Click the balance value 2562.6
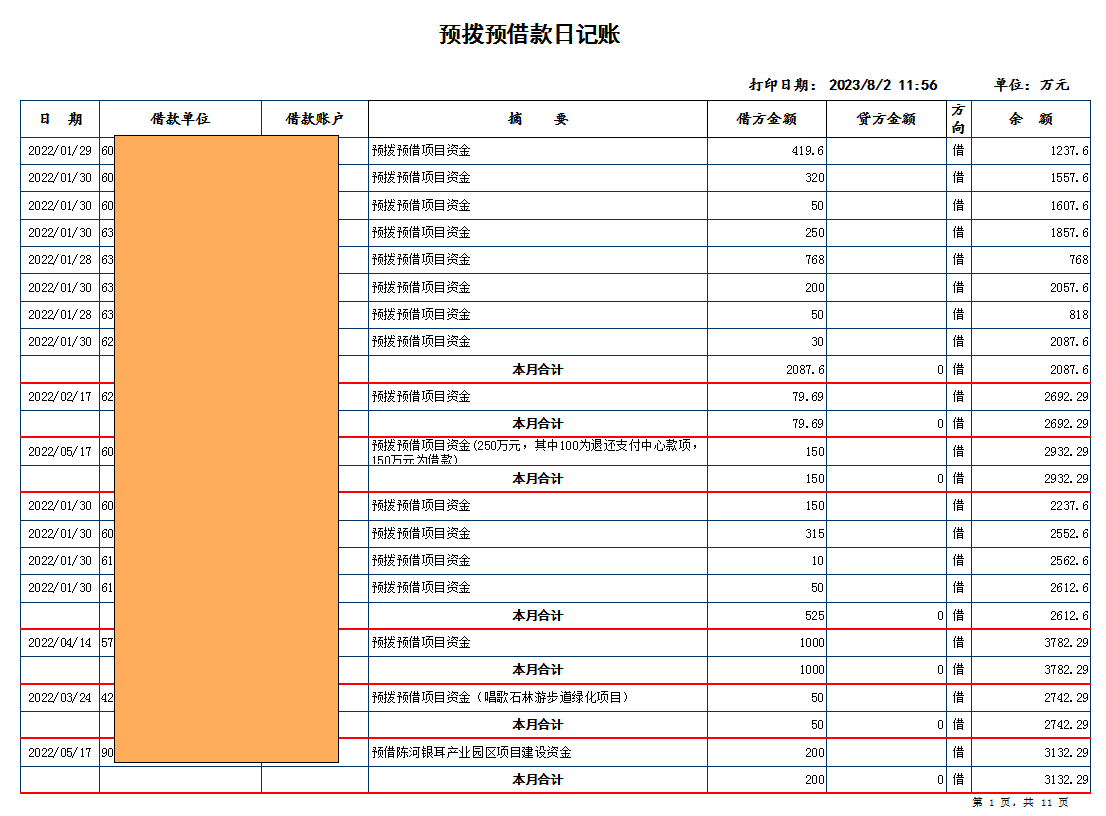This screenshot has width=1106, height=816. point(1069,561)
